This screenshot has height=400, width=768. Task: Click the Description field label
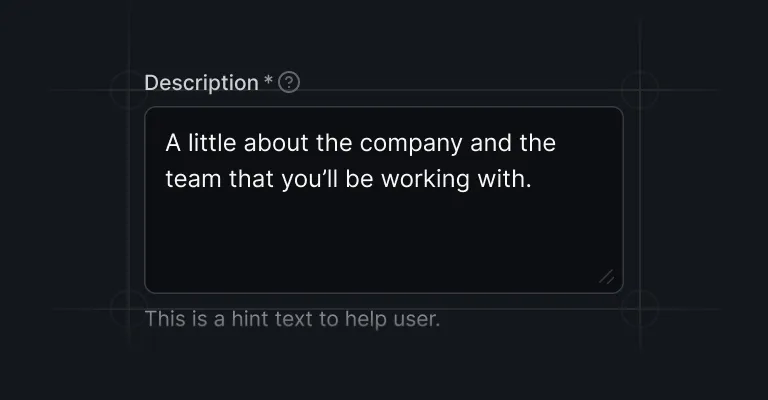point(201,83)
